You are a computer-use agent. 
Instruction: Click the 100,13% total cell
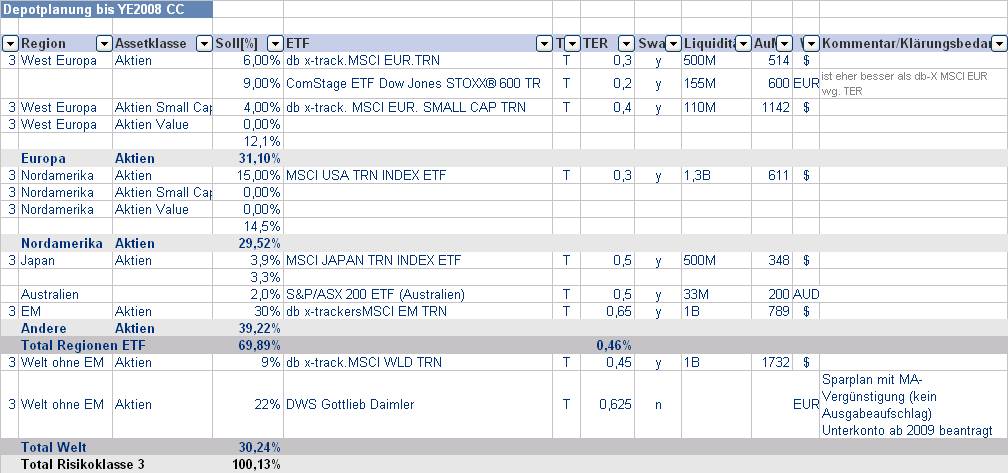point(258,465)
